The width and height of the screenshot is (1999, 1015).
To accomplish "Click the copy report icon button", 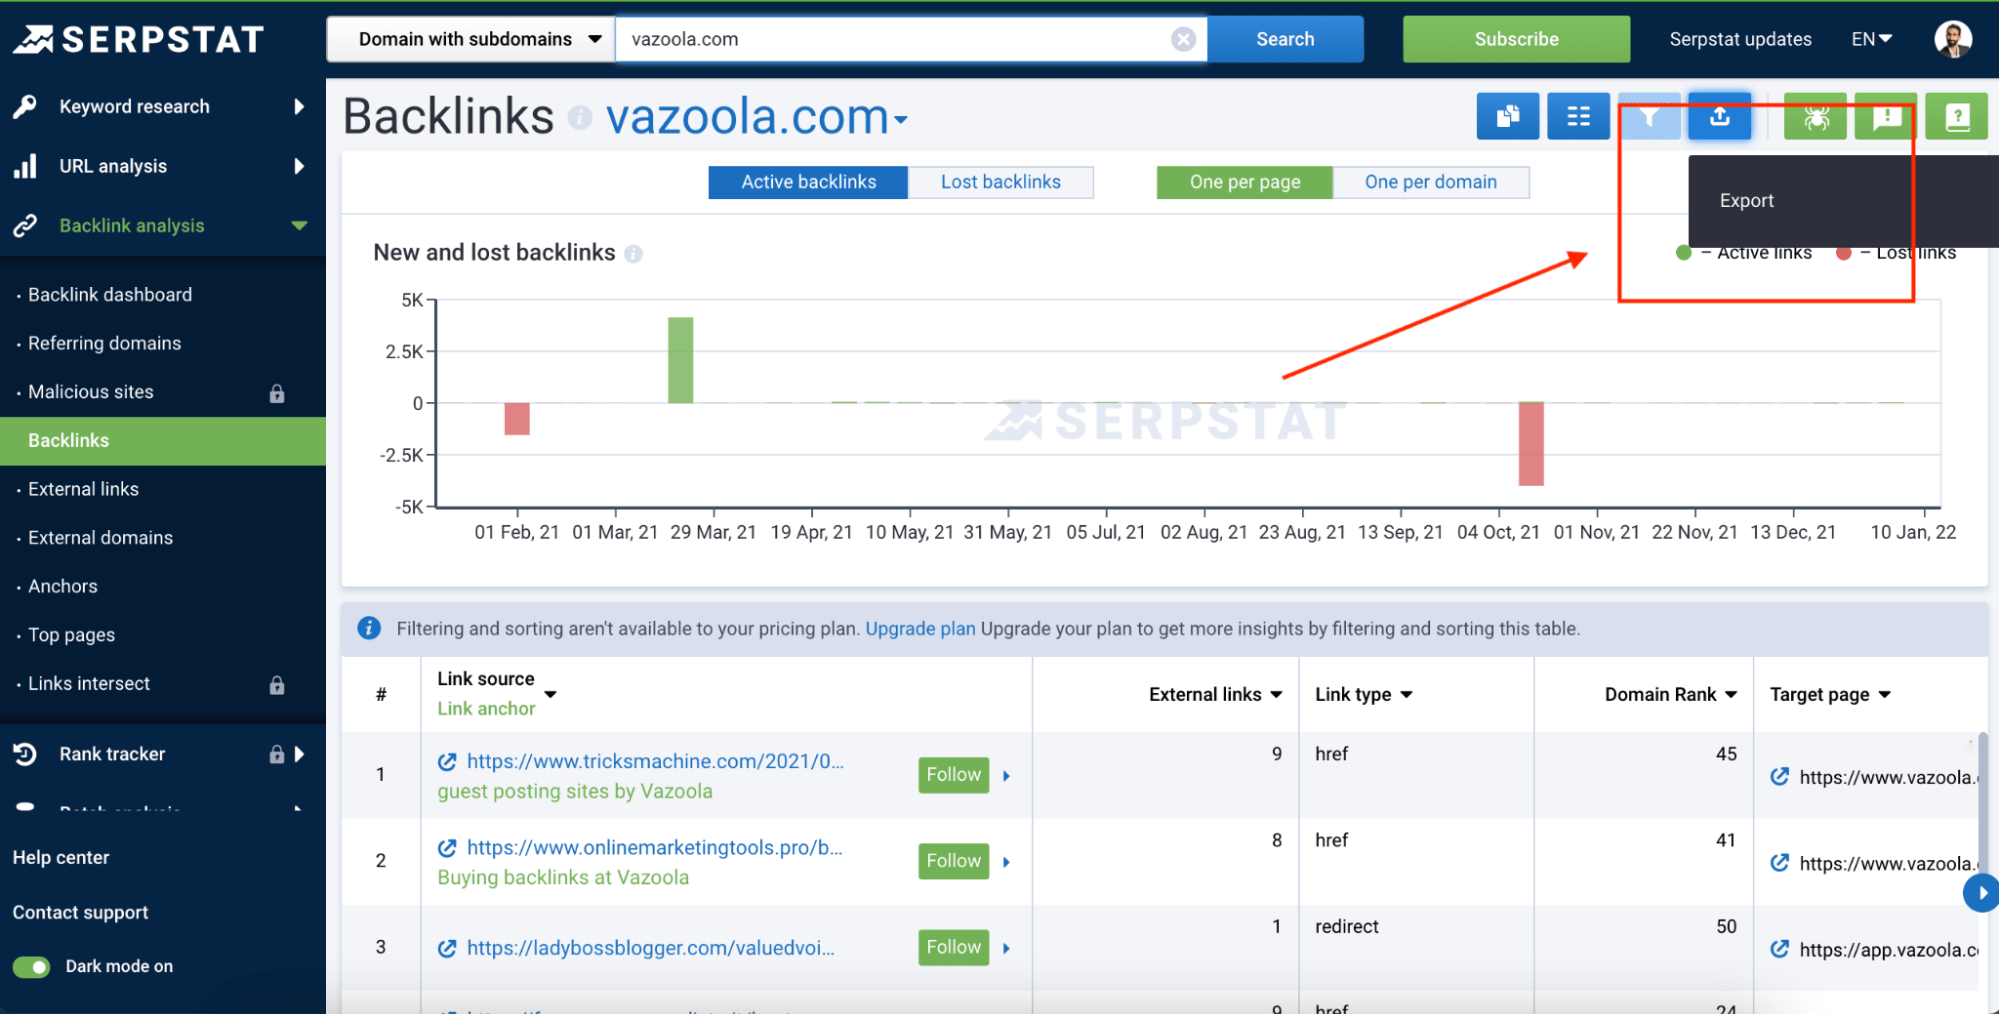I will click(1507, 117).
